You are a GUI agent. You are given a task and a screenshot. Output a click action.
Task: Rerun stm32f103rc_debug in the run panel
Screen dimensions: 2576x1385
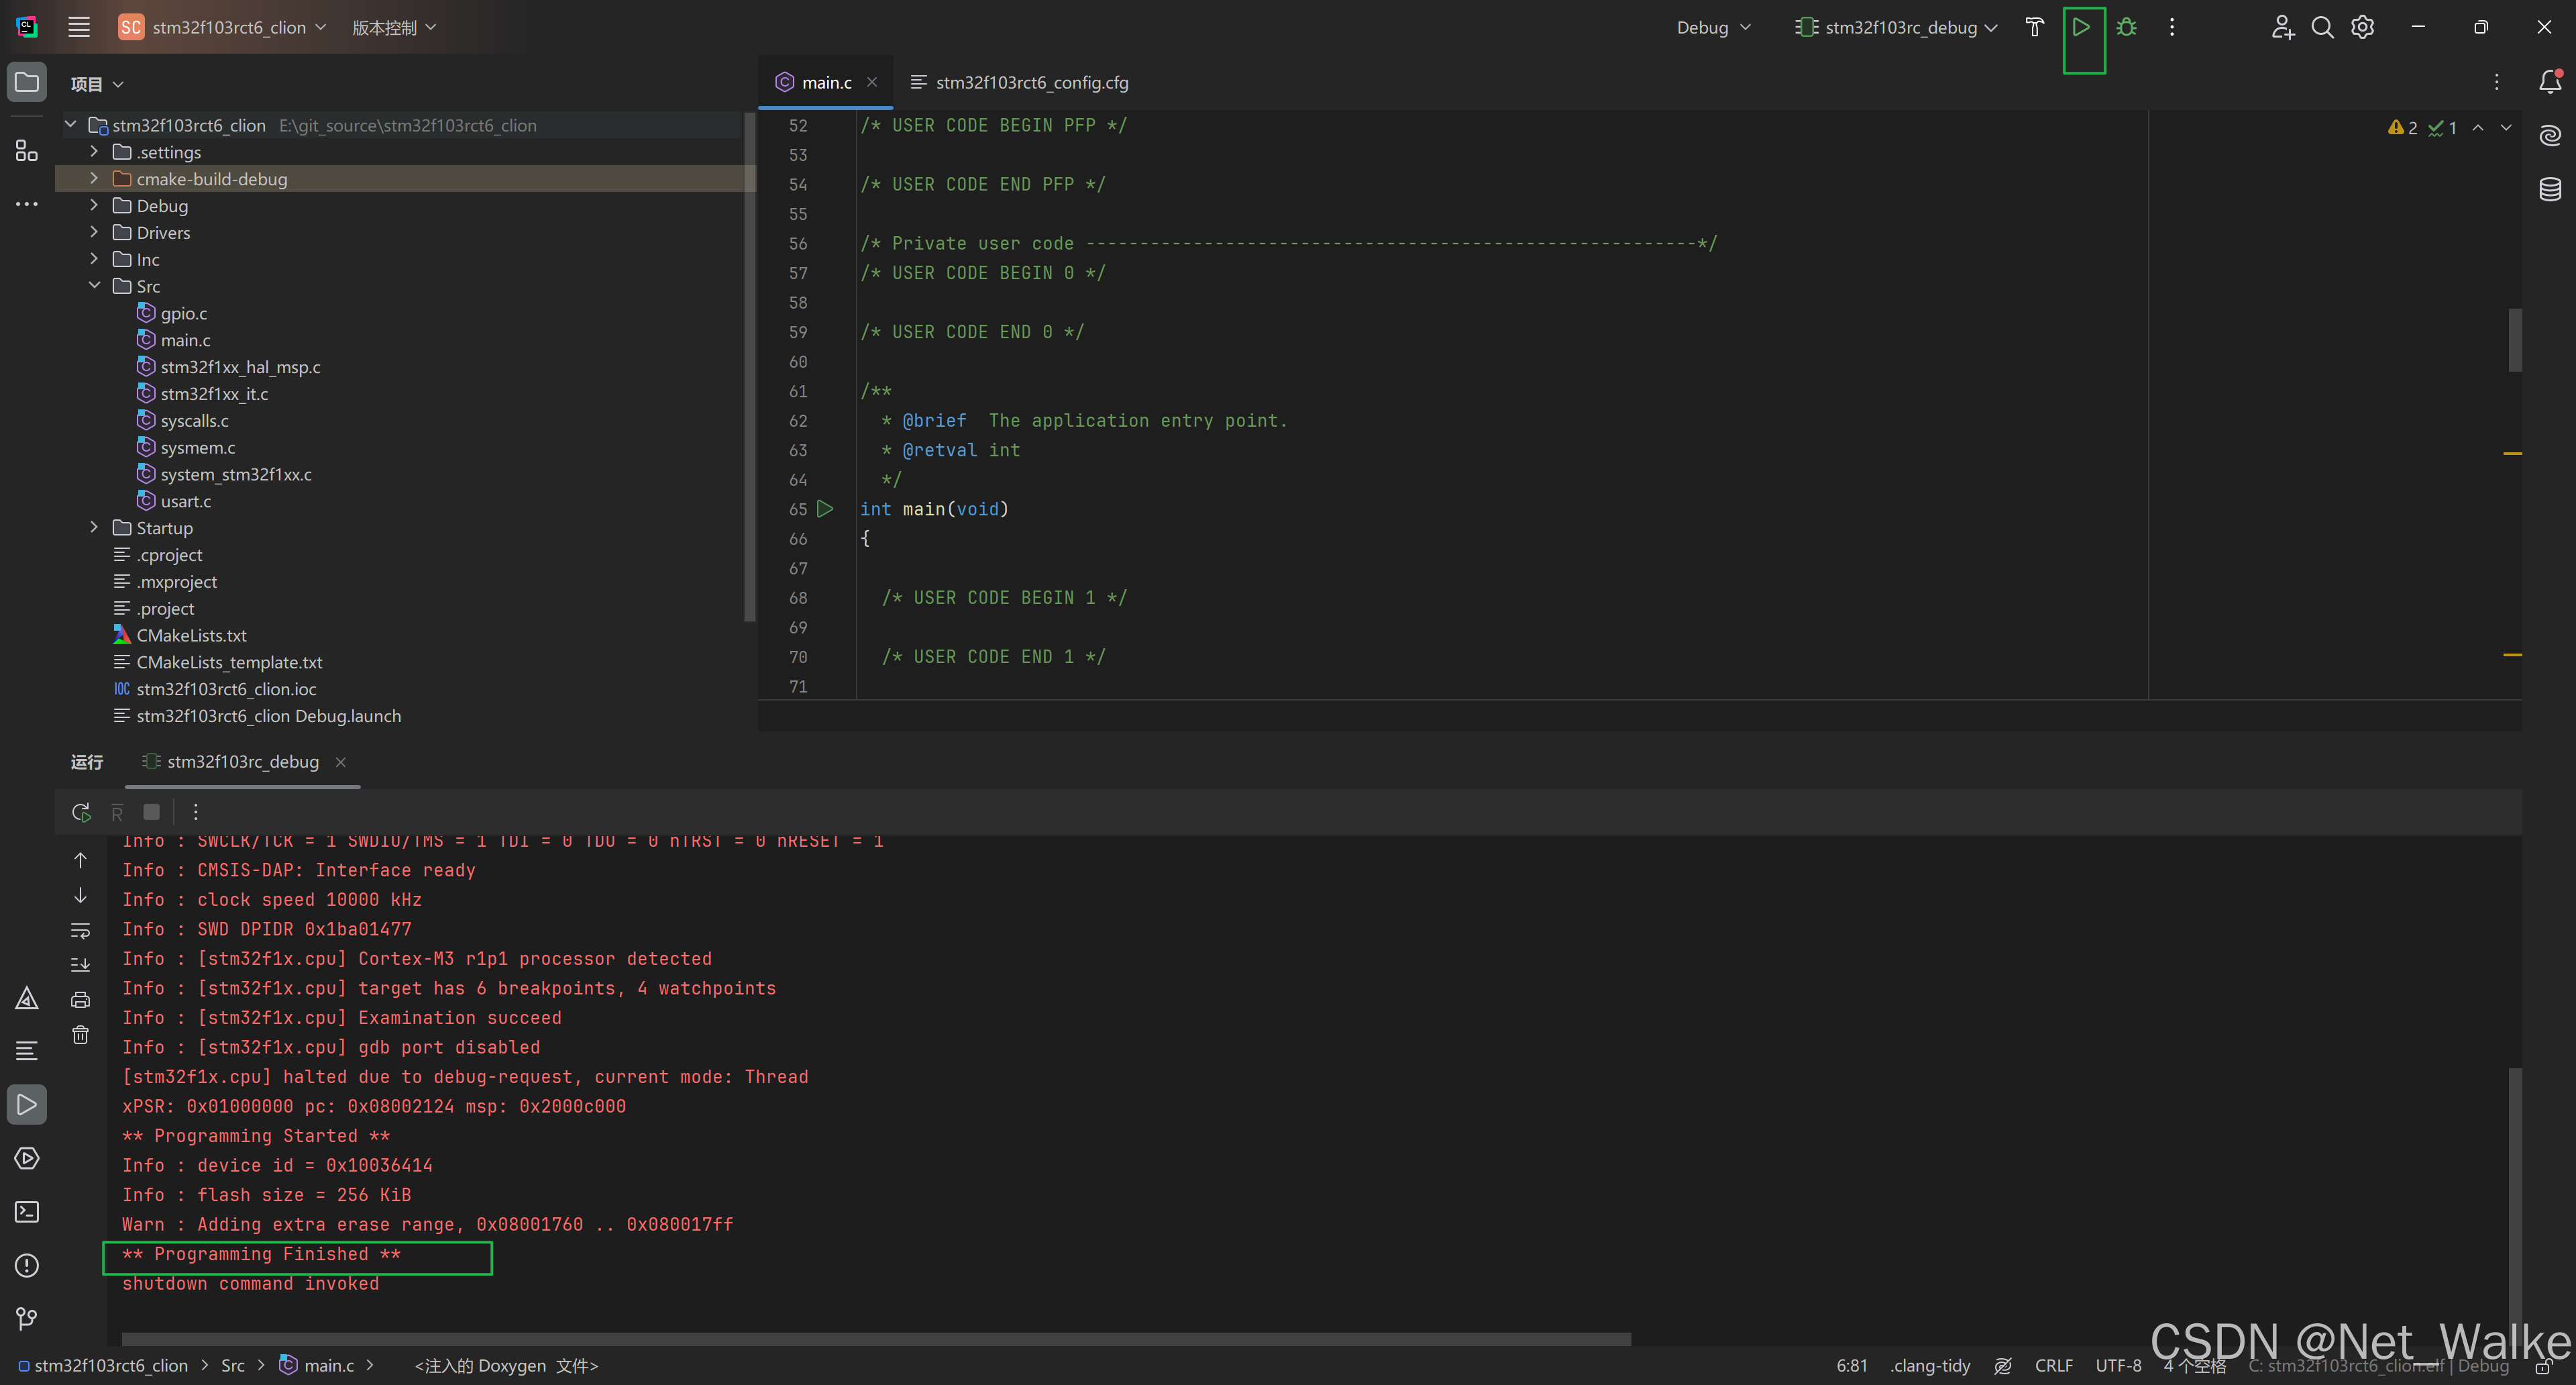(x=81, y=812)
